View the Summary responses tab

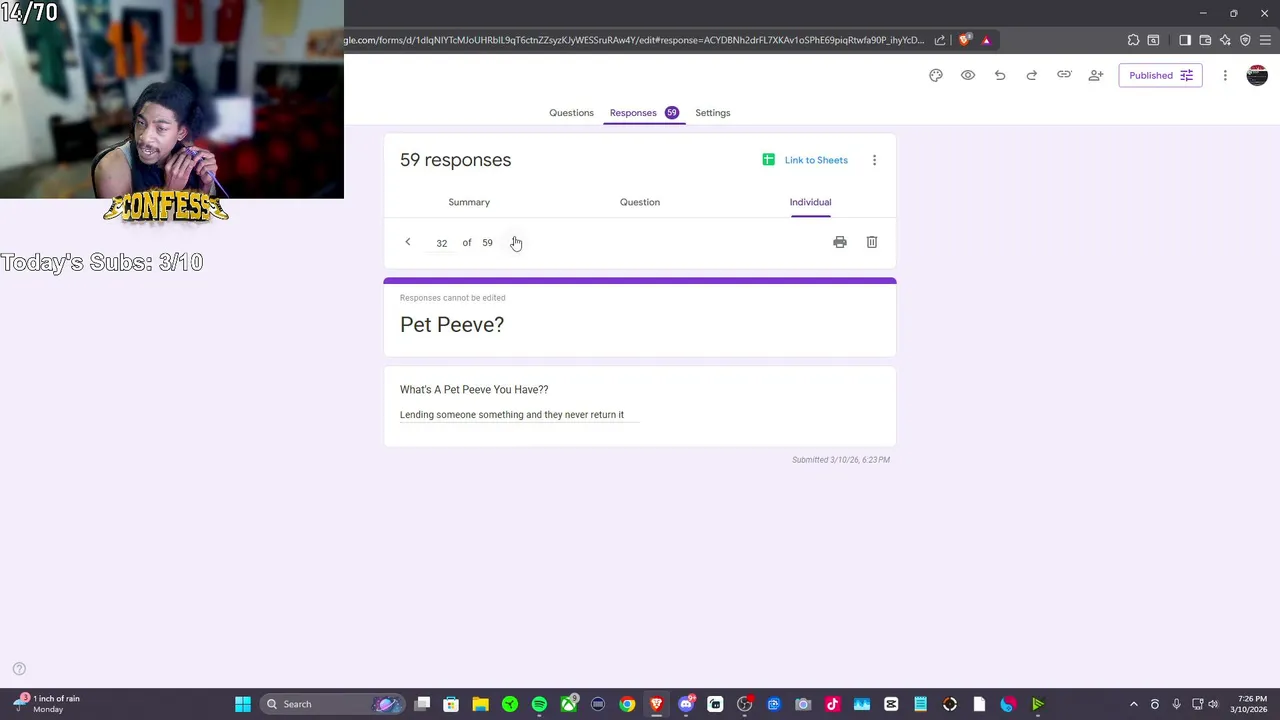click(469, 202)
